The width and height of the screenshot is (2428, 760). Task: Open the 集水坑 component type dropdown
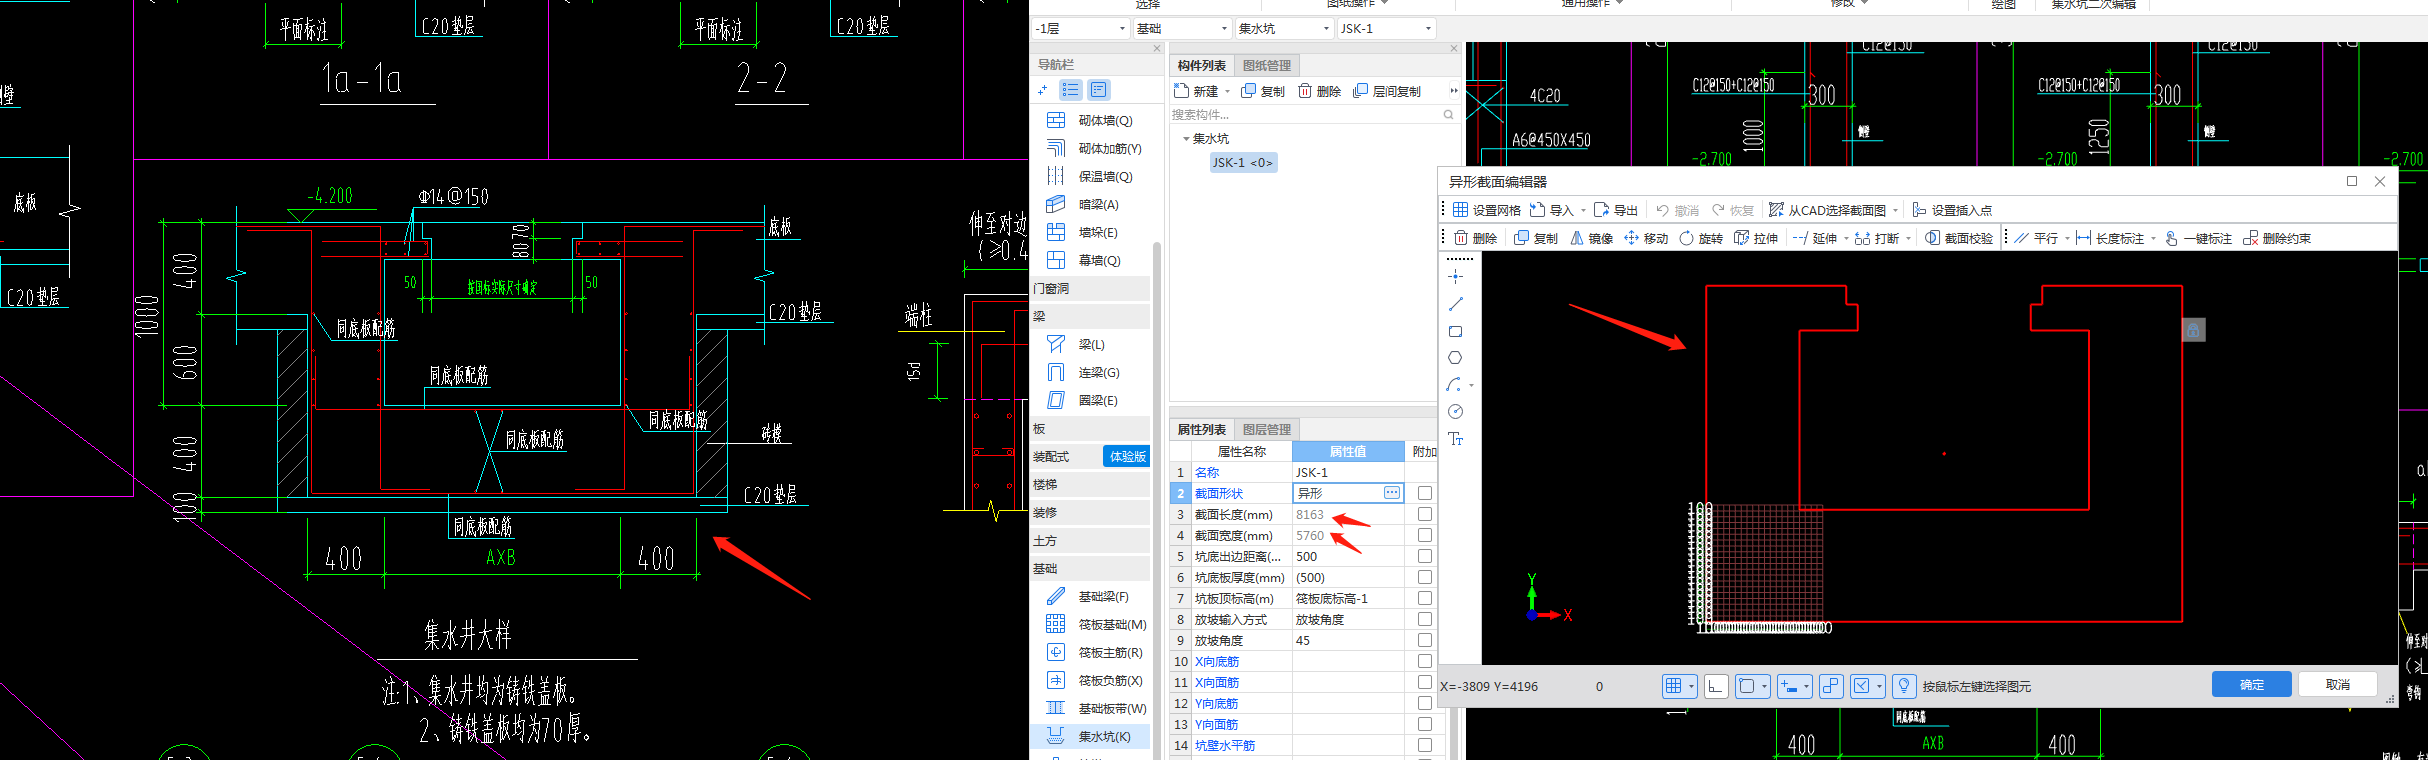click(x=1284, y=28)
